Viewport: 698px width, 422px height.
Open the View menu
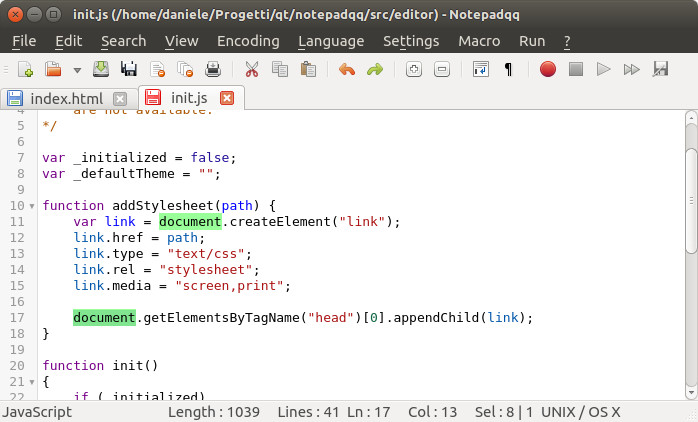pos(181,41)
